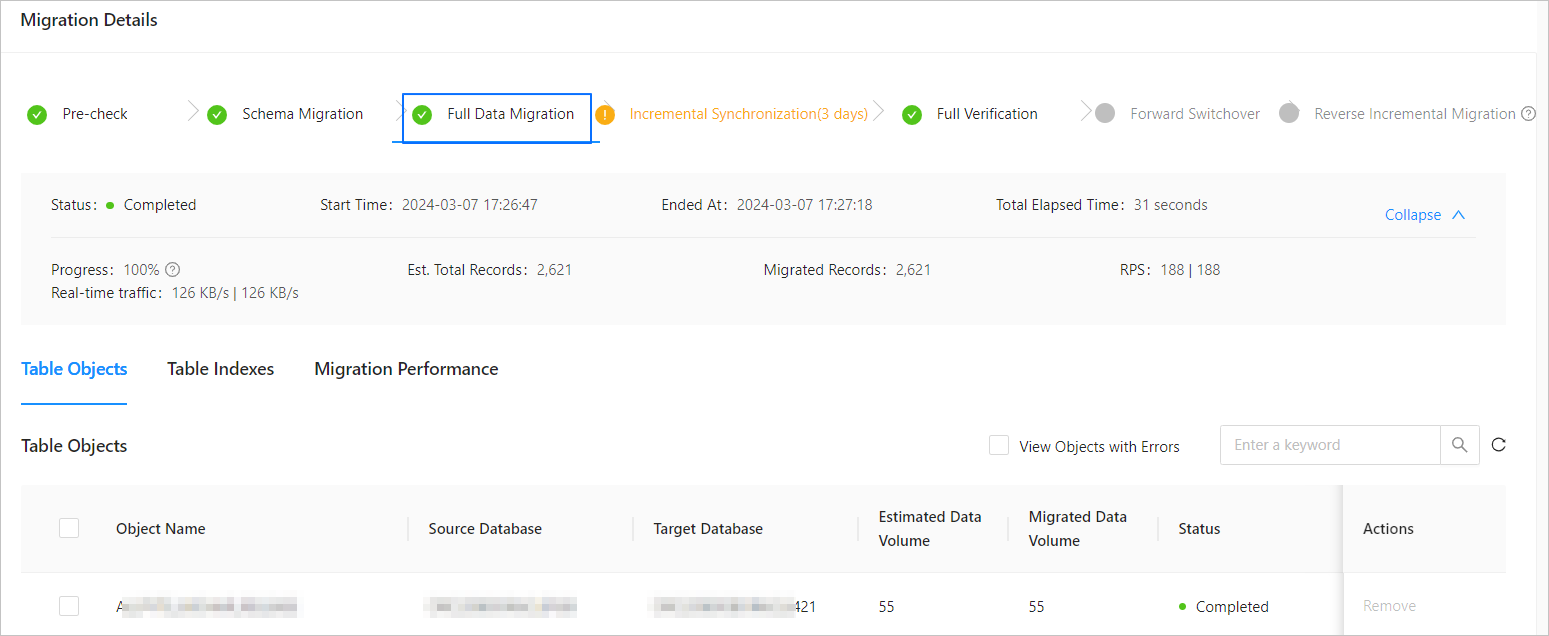The height and width of the screenshot is (636, 1549).
Task: Click the Remove action for first row
Action: tap(1389, 606)
